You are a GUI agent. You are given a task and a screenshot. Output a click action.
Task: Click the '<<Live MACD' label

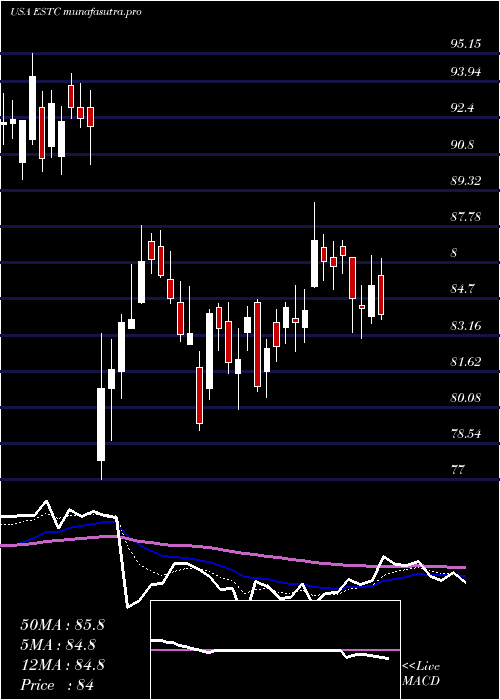(x=421, y=674)
